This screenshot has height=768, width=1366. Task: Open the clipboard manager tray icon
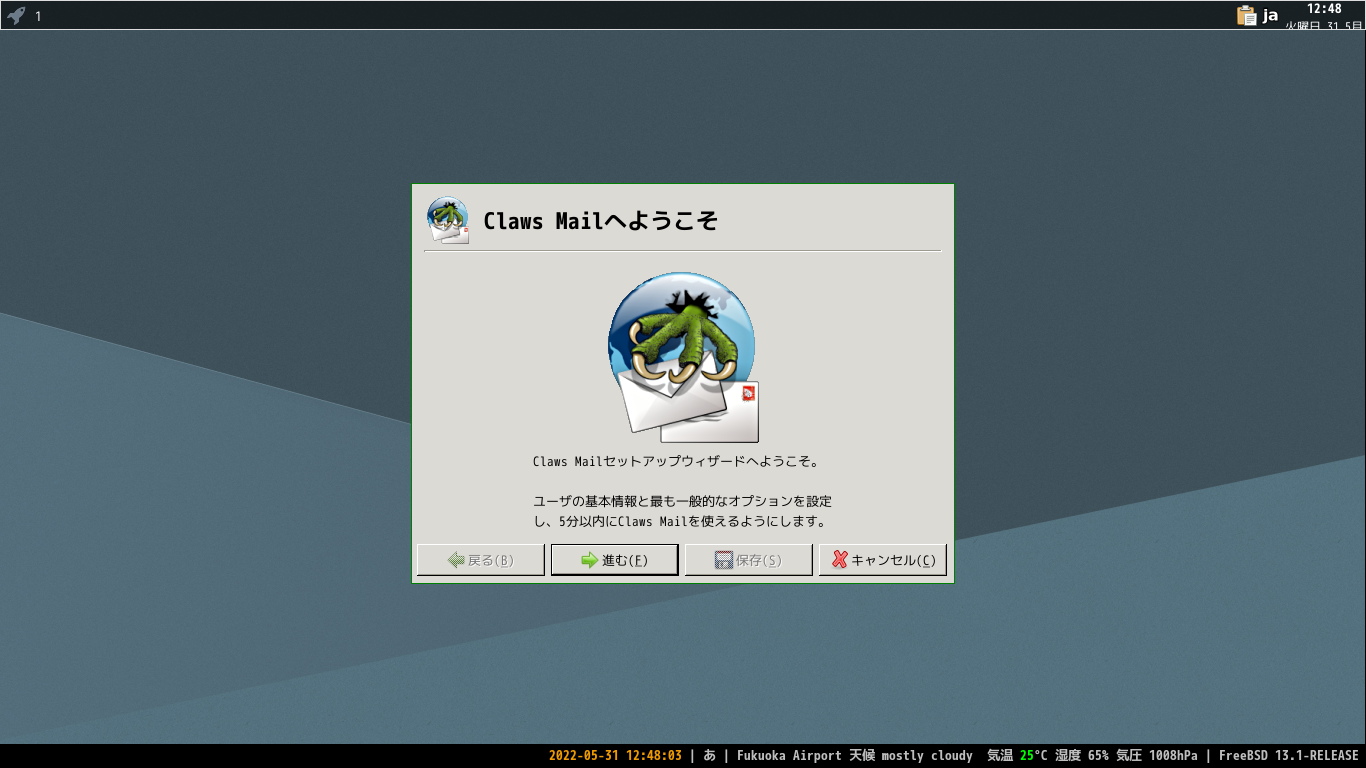(x=1246, y=15)
